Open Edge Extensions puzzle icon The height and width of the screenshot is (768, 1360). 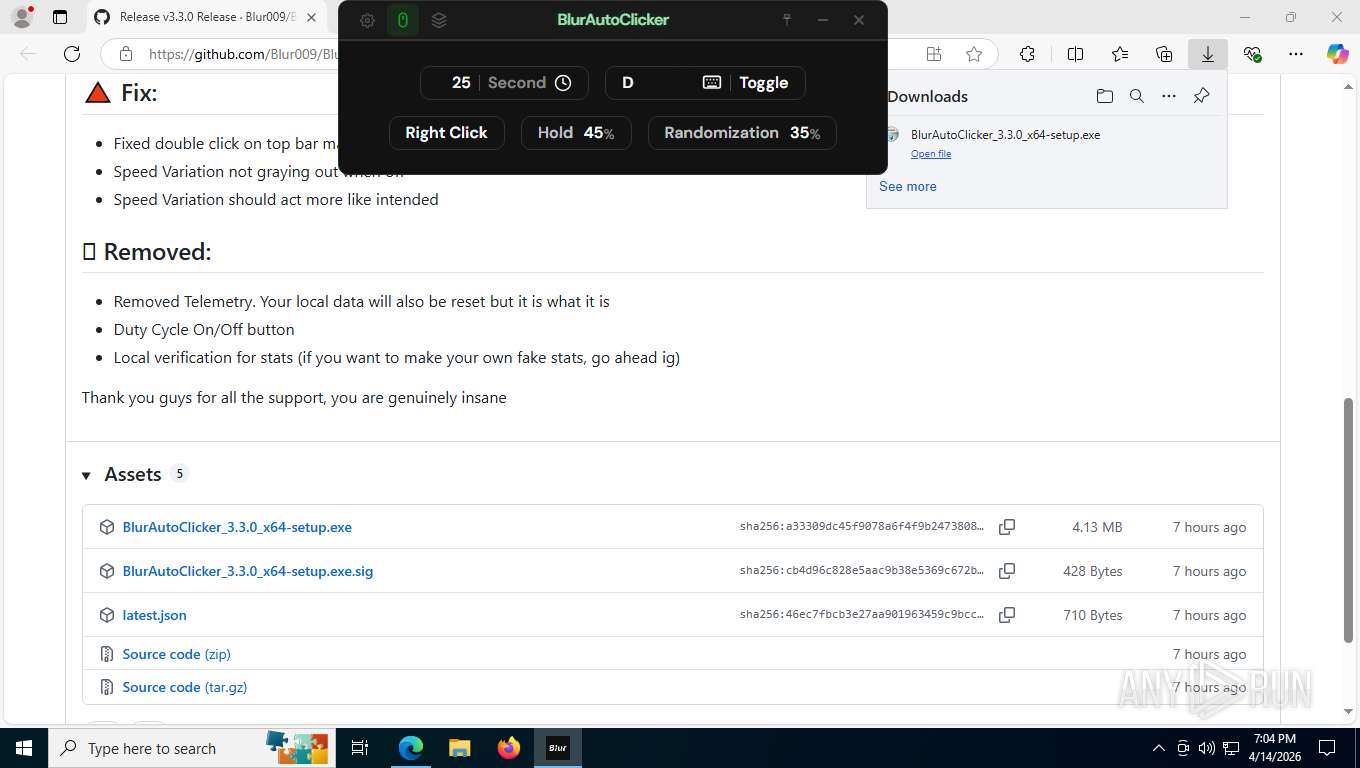click(1027, 54)
